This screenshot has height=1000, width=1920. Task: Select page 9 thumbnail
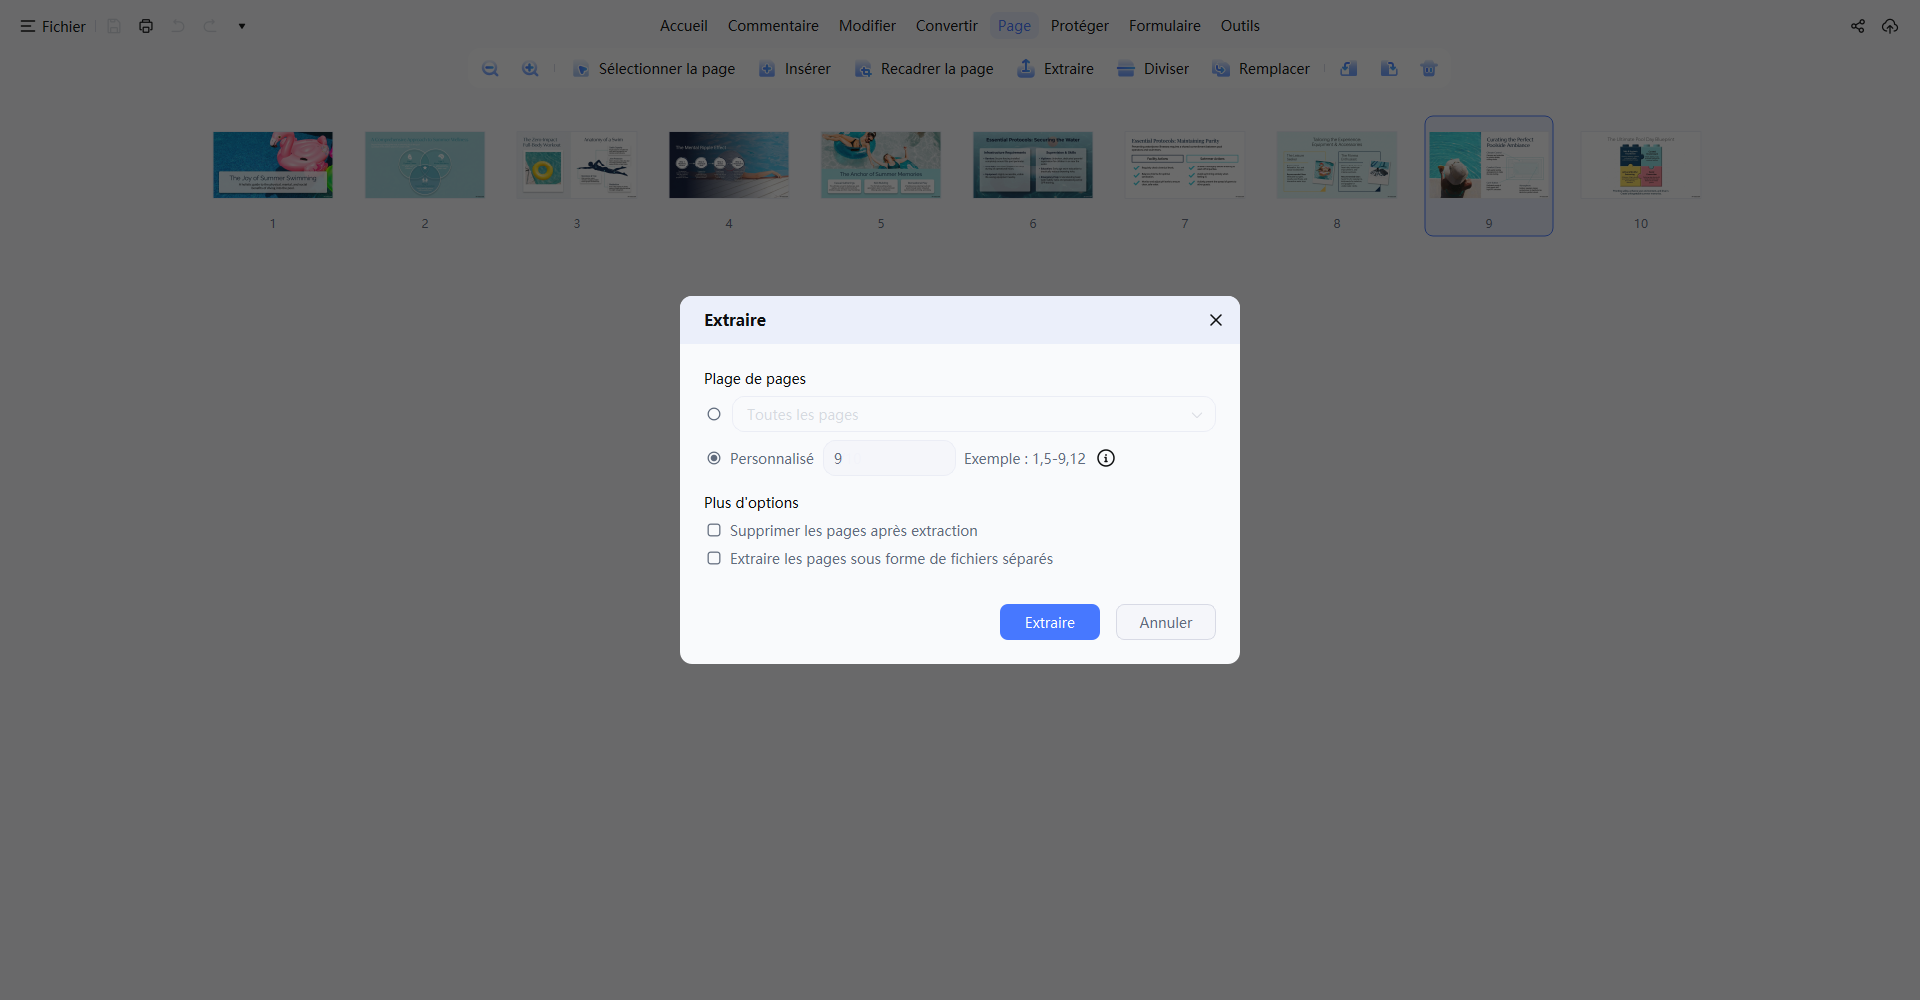[x=1489, y=165]
